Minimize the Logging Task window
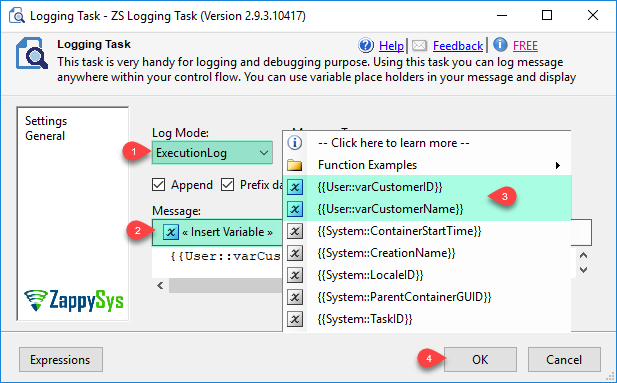 pos(501,16)
